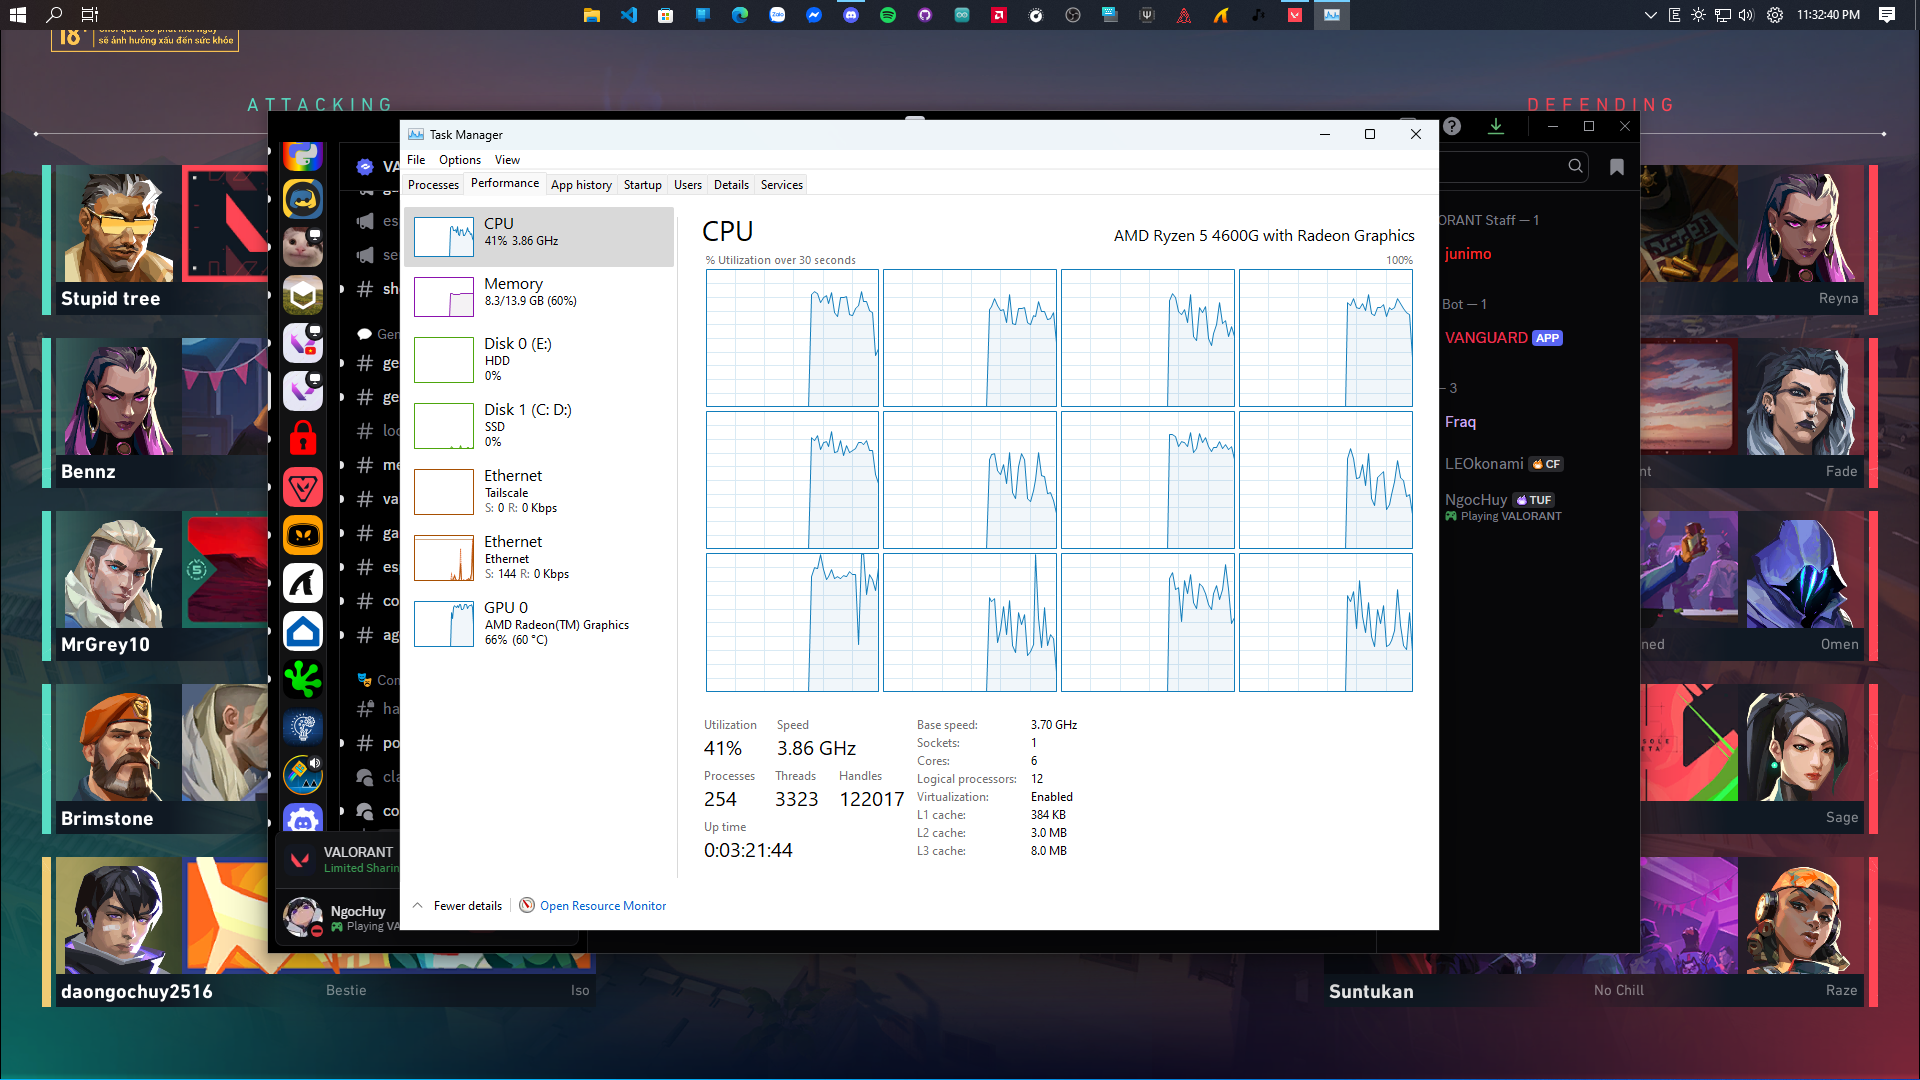Open Visual Studio Code from taskbar

[629, 15]
